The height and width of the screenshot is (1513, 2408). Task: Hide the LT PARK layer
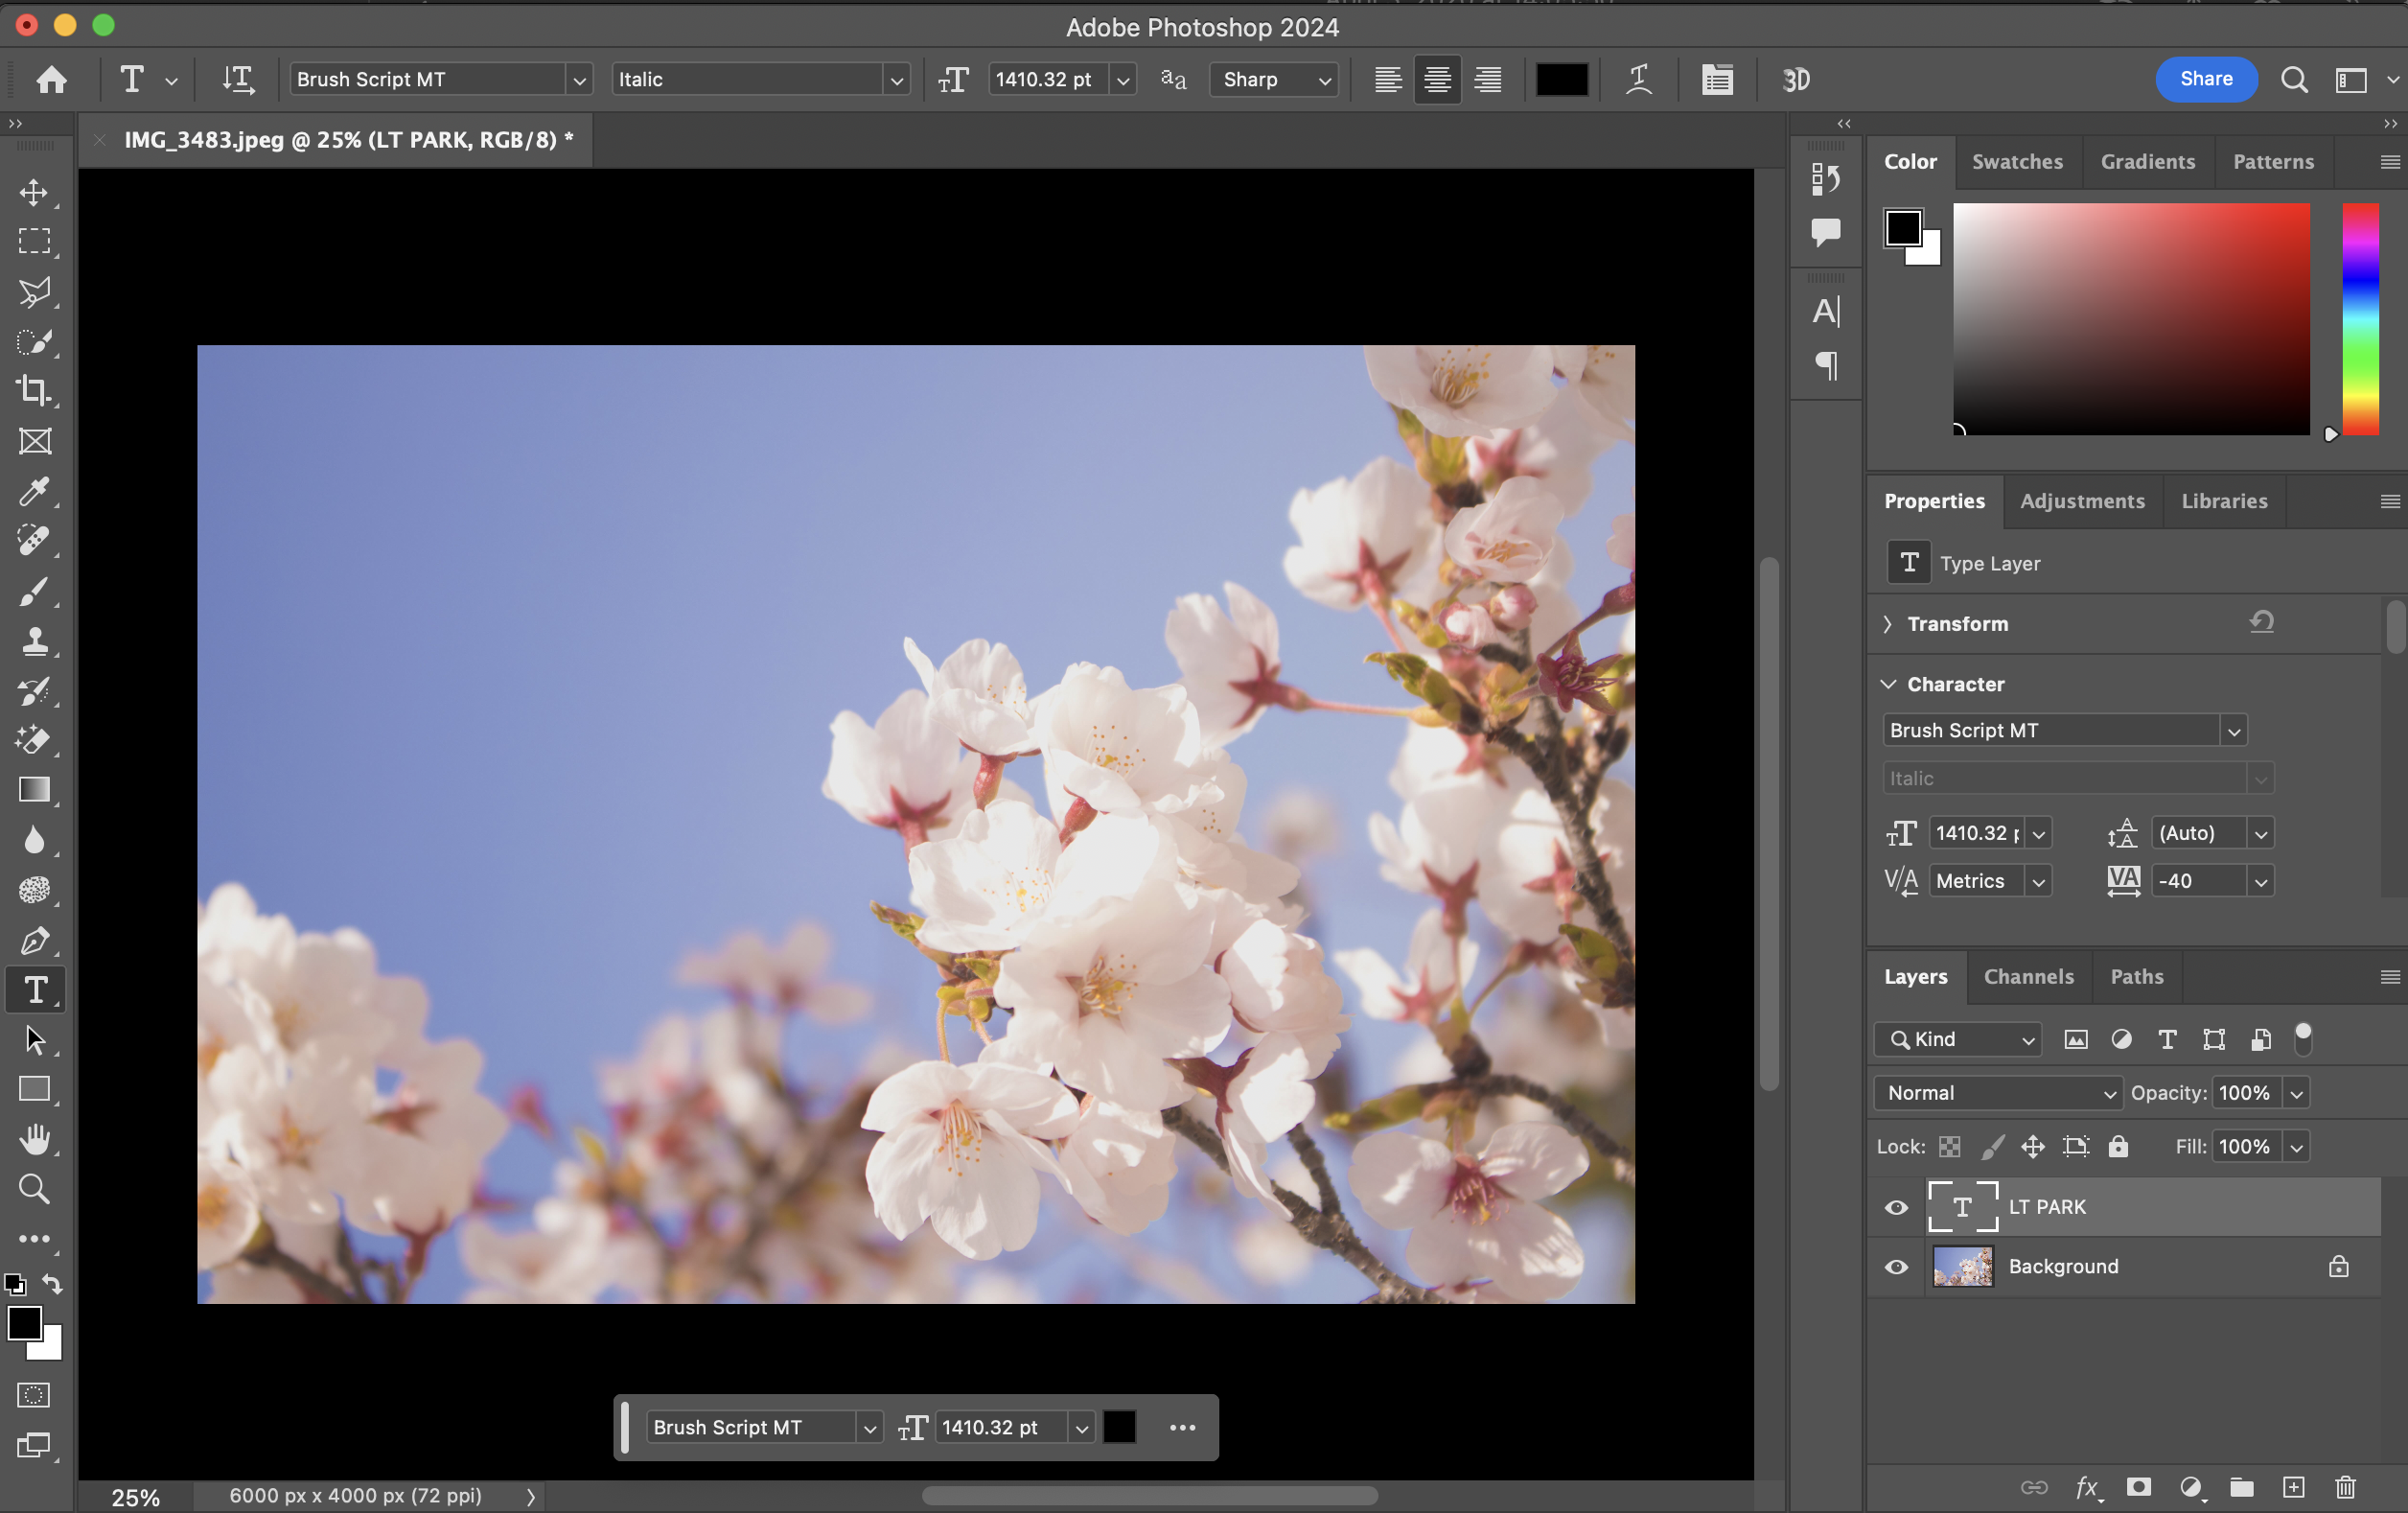tap(1896, 1207)
